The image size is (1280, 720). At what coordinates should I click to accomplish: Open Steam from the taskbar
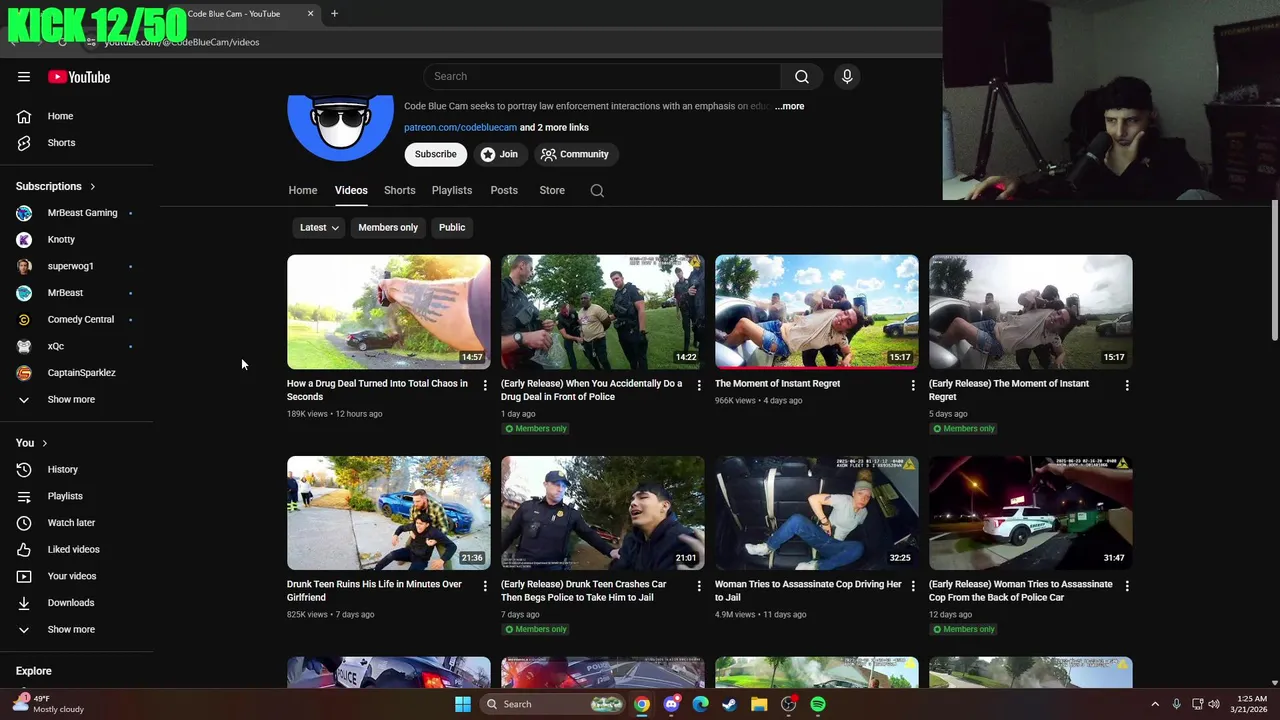(730, 704)
